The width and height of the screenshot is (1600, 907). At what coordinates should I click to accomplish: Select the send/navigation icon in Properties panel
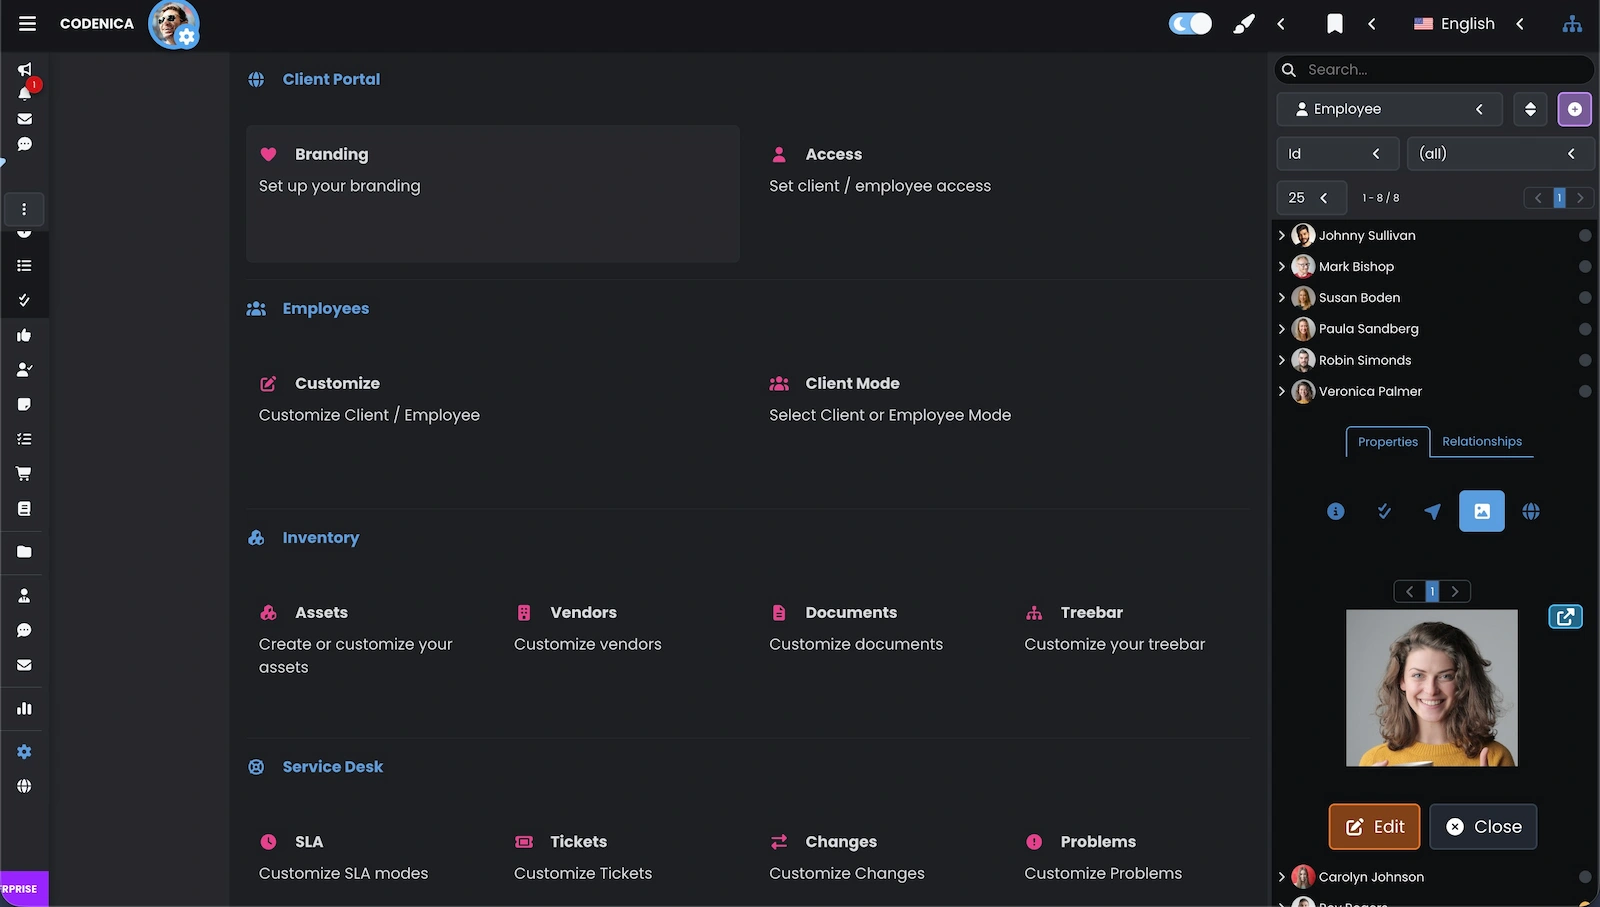1431,511
